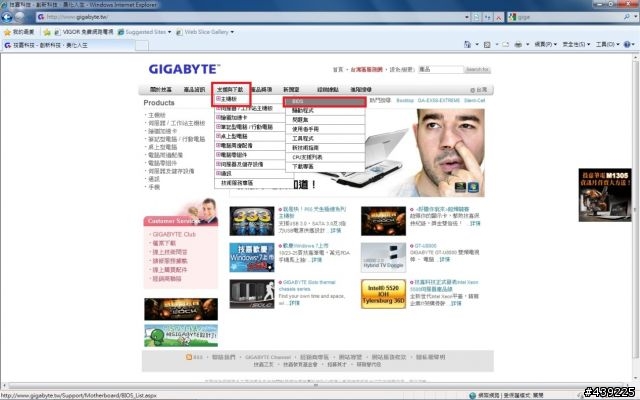Click the M1305 floating ad banner
The height and width of the screenshot is (400, 640).
coord(605,195)
